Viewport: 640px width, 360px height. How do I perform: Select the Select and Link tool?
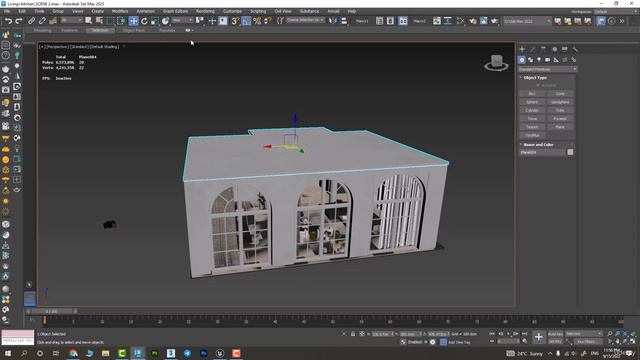pos(31,21)
